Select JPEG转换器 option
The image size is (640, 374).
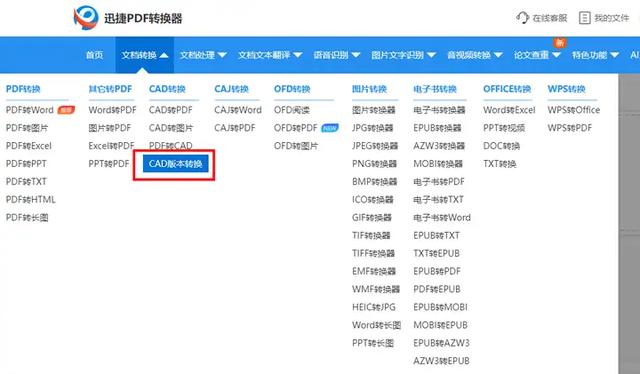point(375,146)
